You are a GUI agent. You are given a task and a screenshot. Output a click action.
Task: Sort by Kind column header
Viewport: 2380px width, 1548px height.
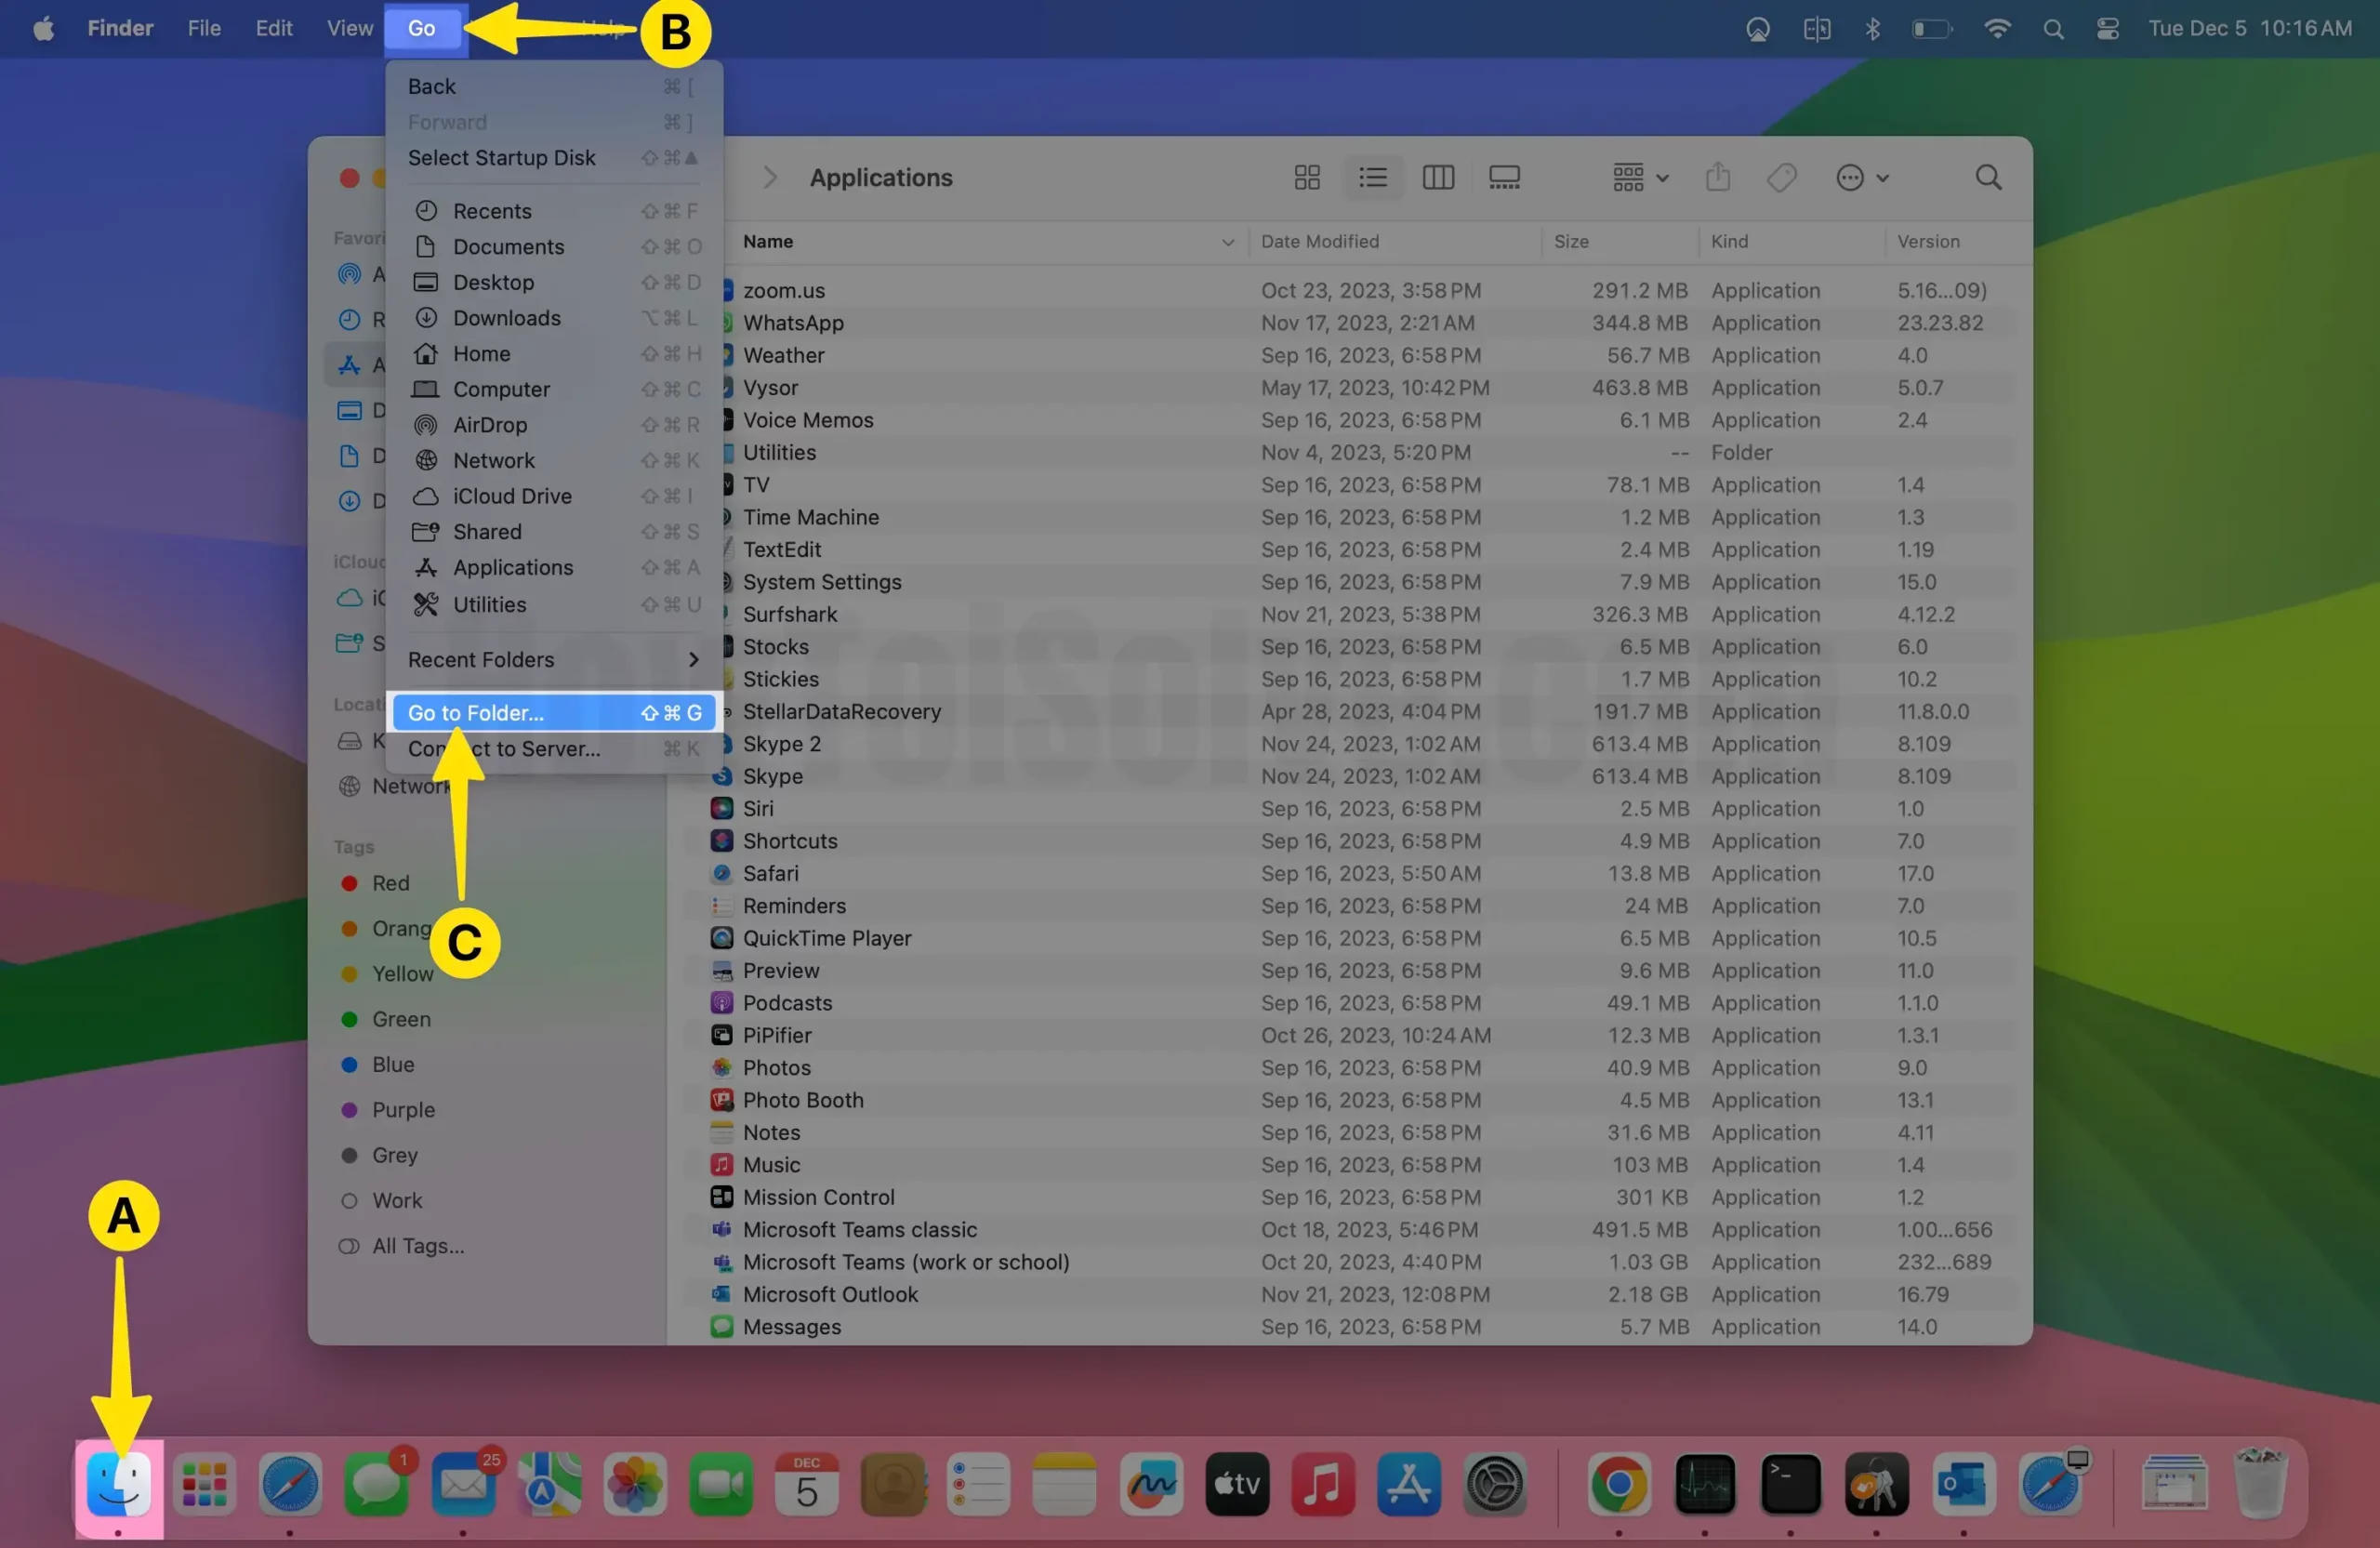1729,242
